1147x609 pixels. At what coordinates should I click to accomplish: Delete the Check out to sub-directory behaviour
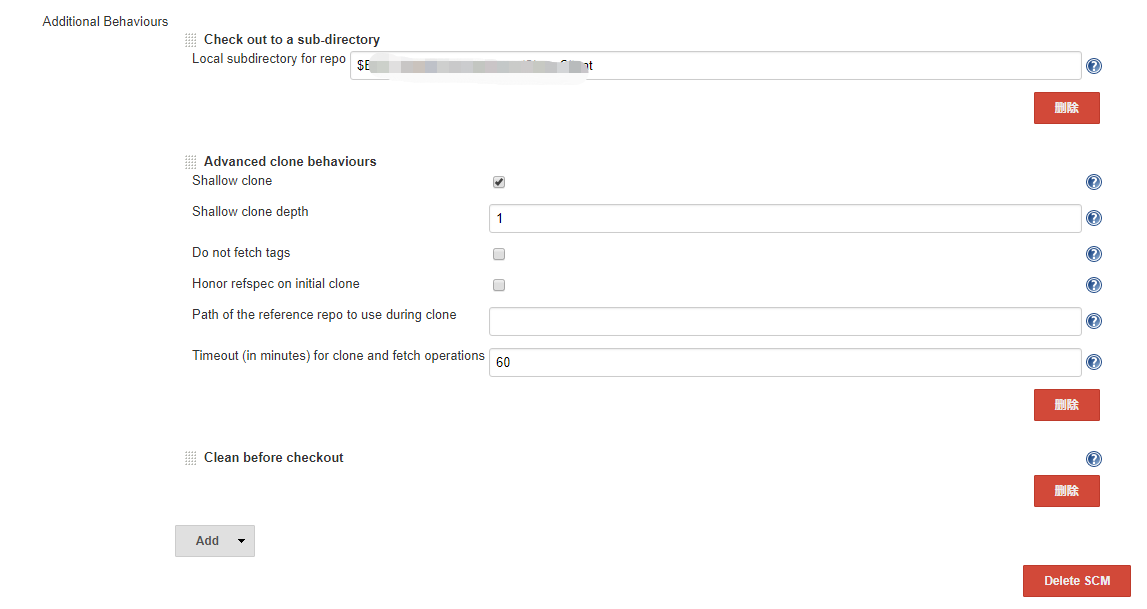point(1067,108)
